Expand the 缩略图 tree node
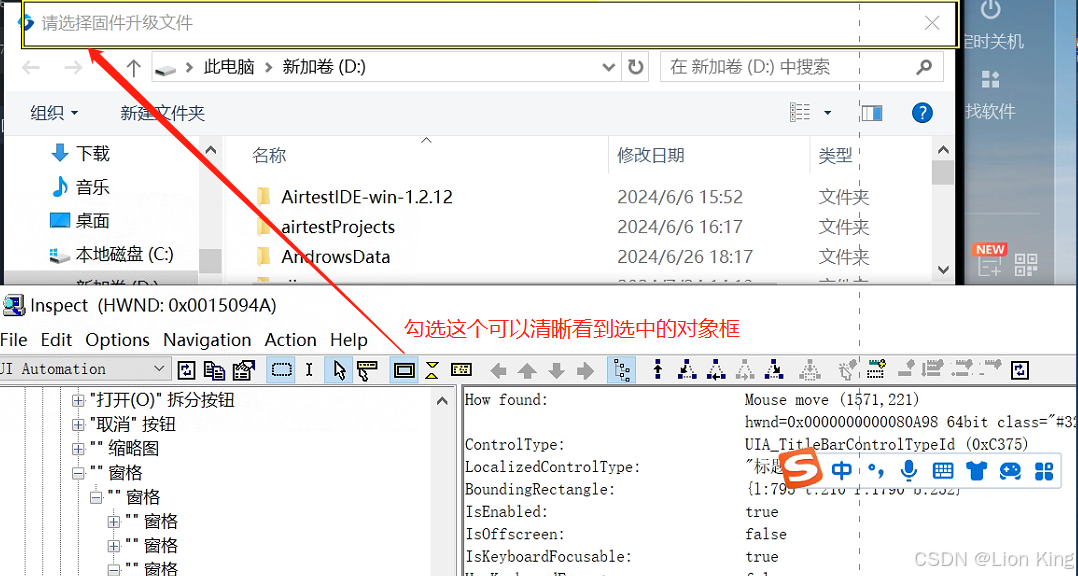 [78, 449]
